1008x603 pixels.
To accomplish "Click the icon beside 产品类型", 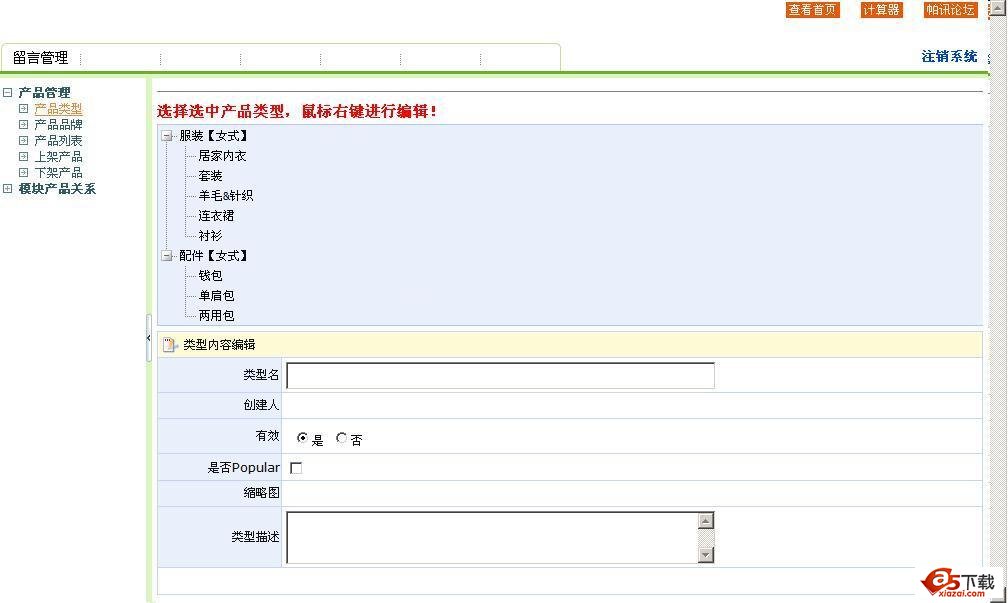I will coord(23,109).
